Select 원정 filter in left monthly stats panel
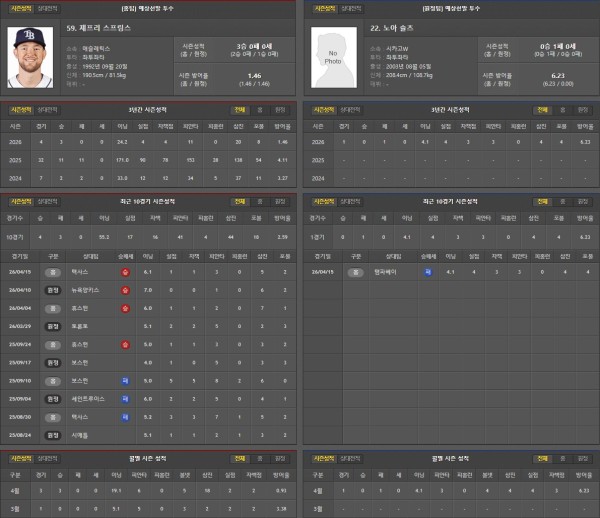Viewport: 600px width, 518px height. [280, 458]
